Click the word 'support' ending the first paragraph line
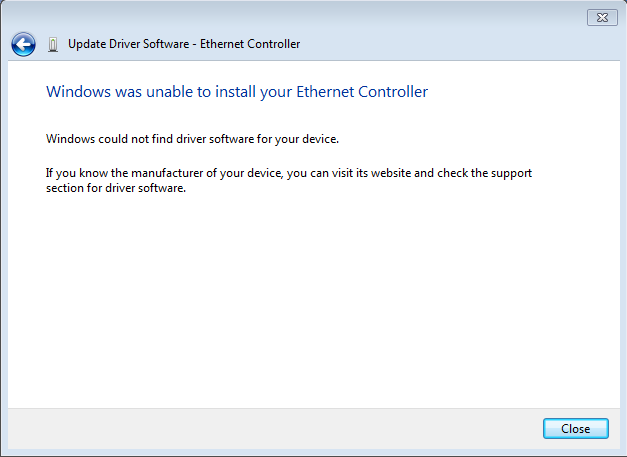 click(x=511, y=173)
